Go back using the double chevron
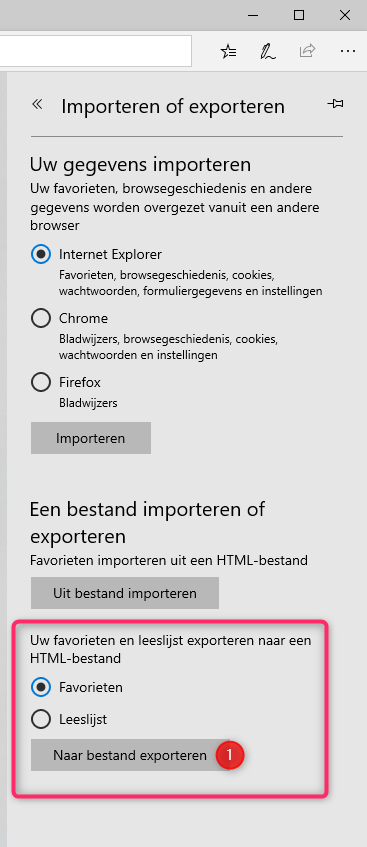This screenshot has height=847, width=367. coord(37,104)
